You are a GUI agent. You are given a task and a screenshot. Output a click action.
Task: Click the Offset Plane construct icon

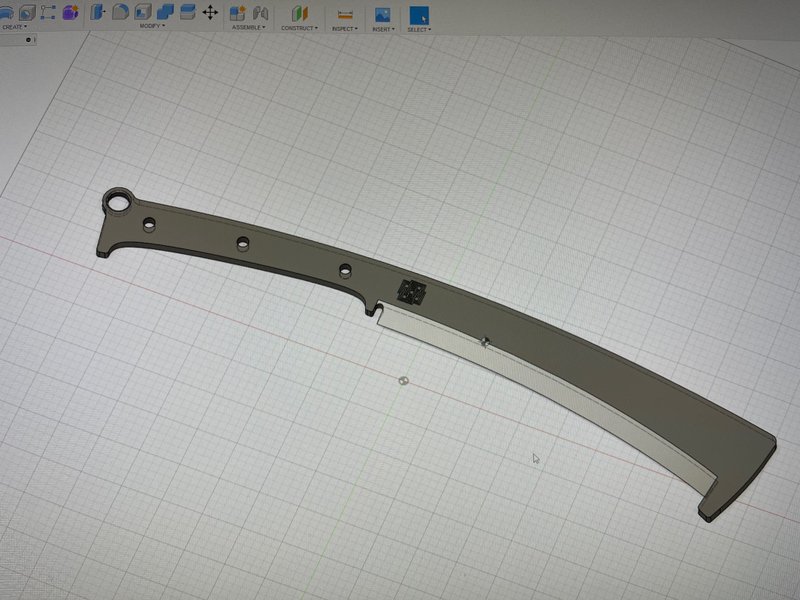[x=300, y=14]
